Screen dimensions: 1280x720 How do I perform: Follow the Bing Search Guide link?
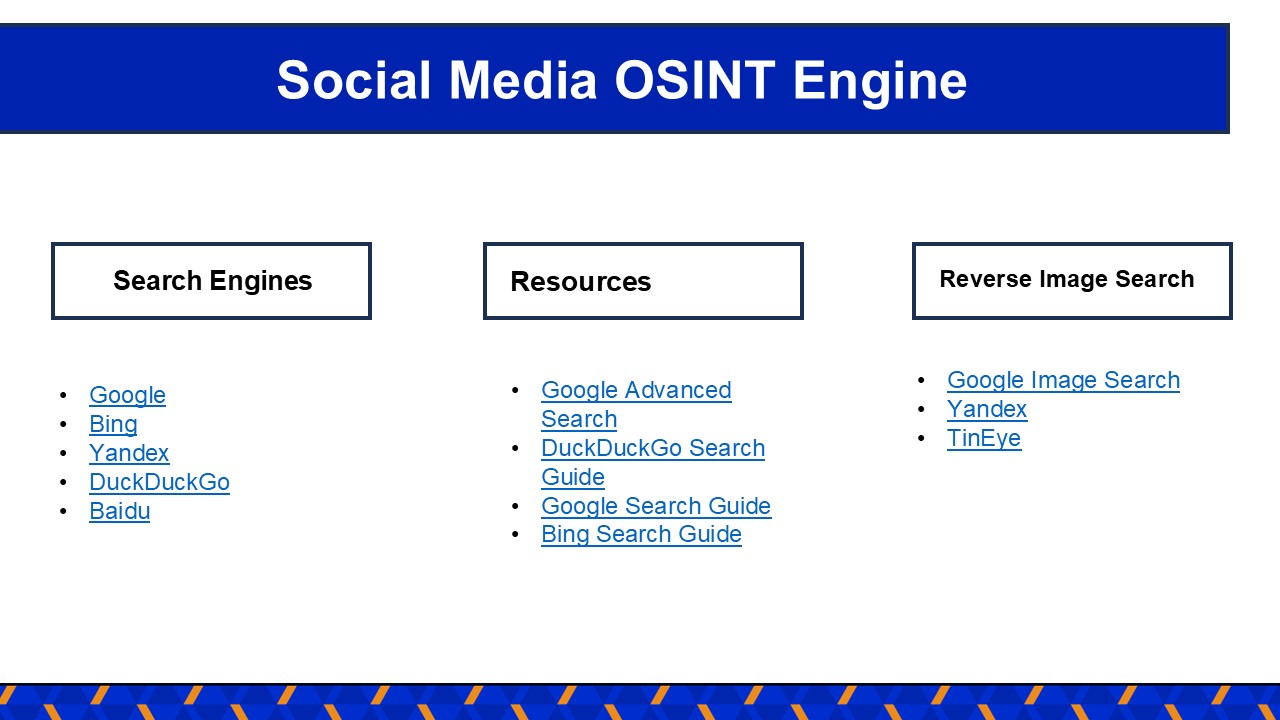(x=641, y=534)
